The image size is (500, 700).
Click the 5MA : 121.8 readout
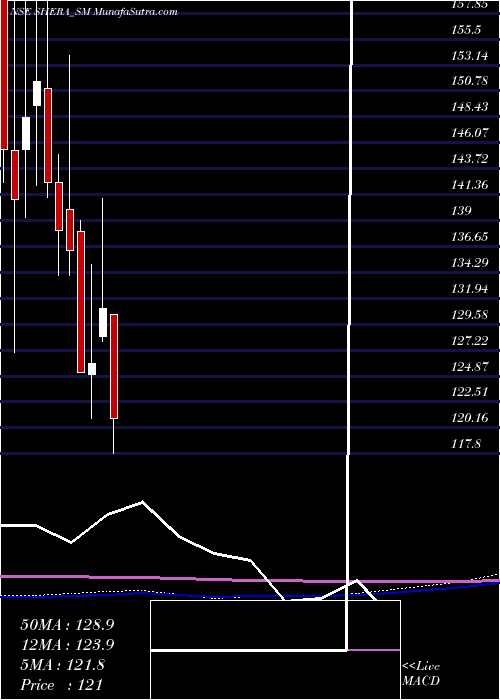coord(63,665)
